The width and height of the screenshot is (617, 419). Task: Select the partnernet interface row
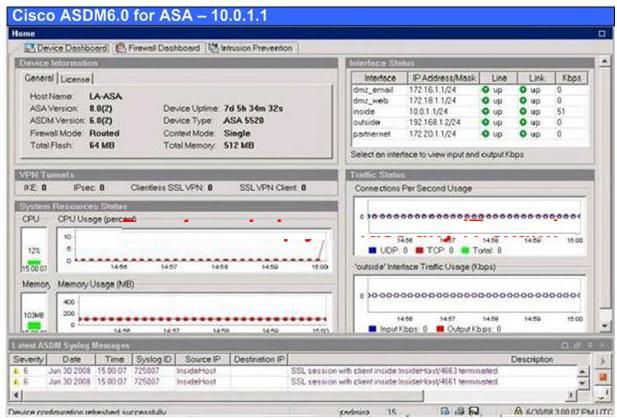(470, 134)
